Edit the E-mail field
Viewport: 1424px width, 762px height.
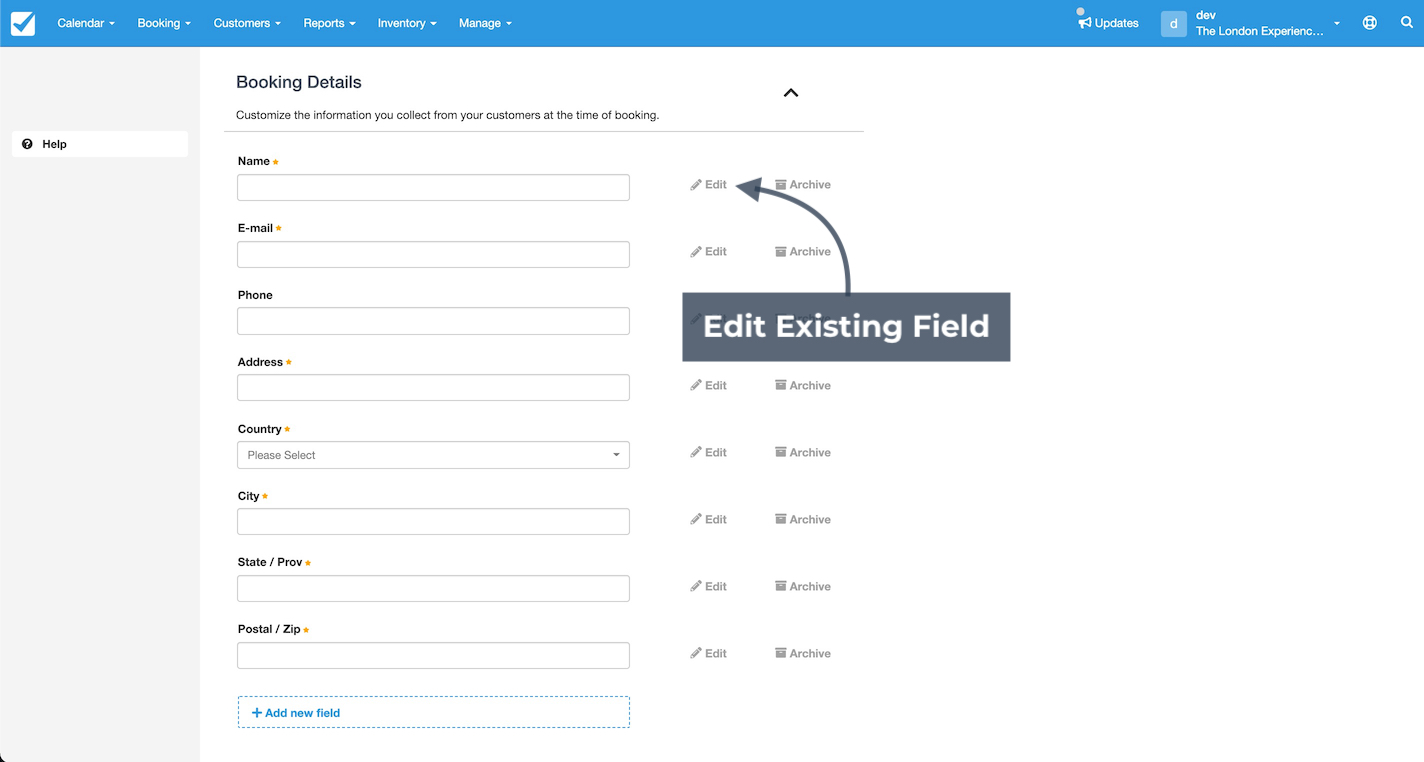click(x=708, y=252)
